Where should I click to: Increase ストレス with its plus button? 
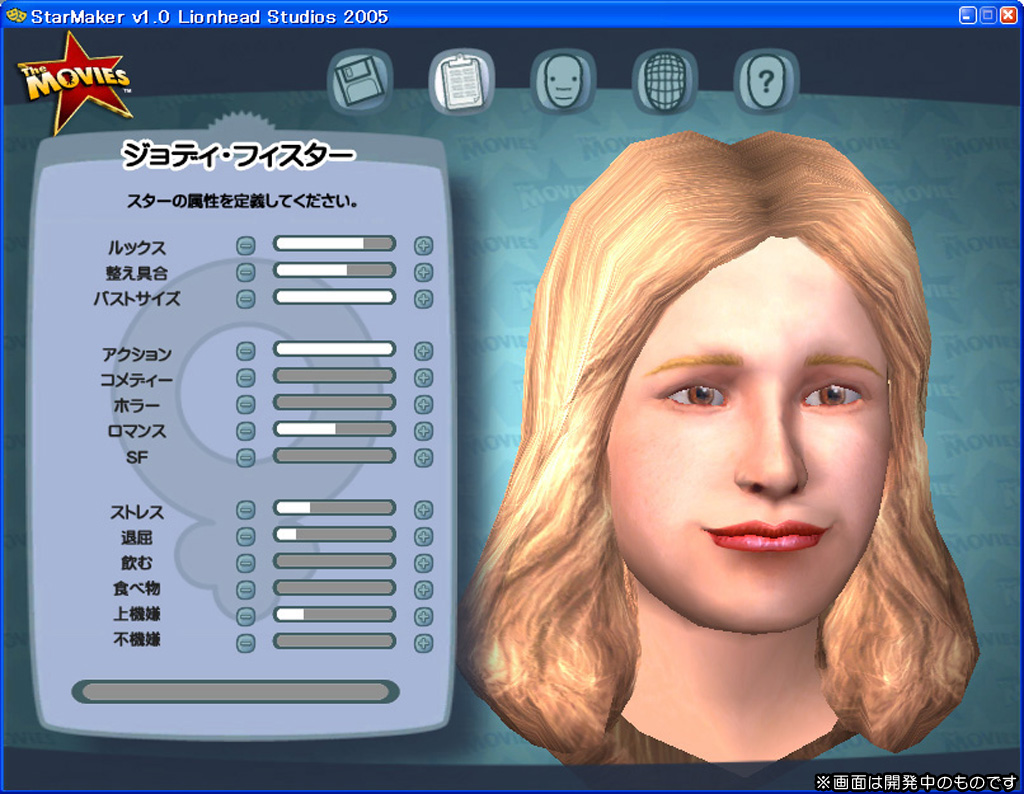pyautogui.click(x=423, y=510)
